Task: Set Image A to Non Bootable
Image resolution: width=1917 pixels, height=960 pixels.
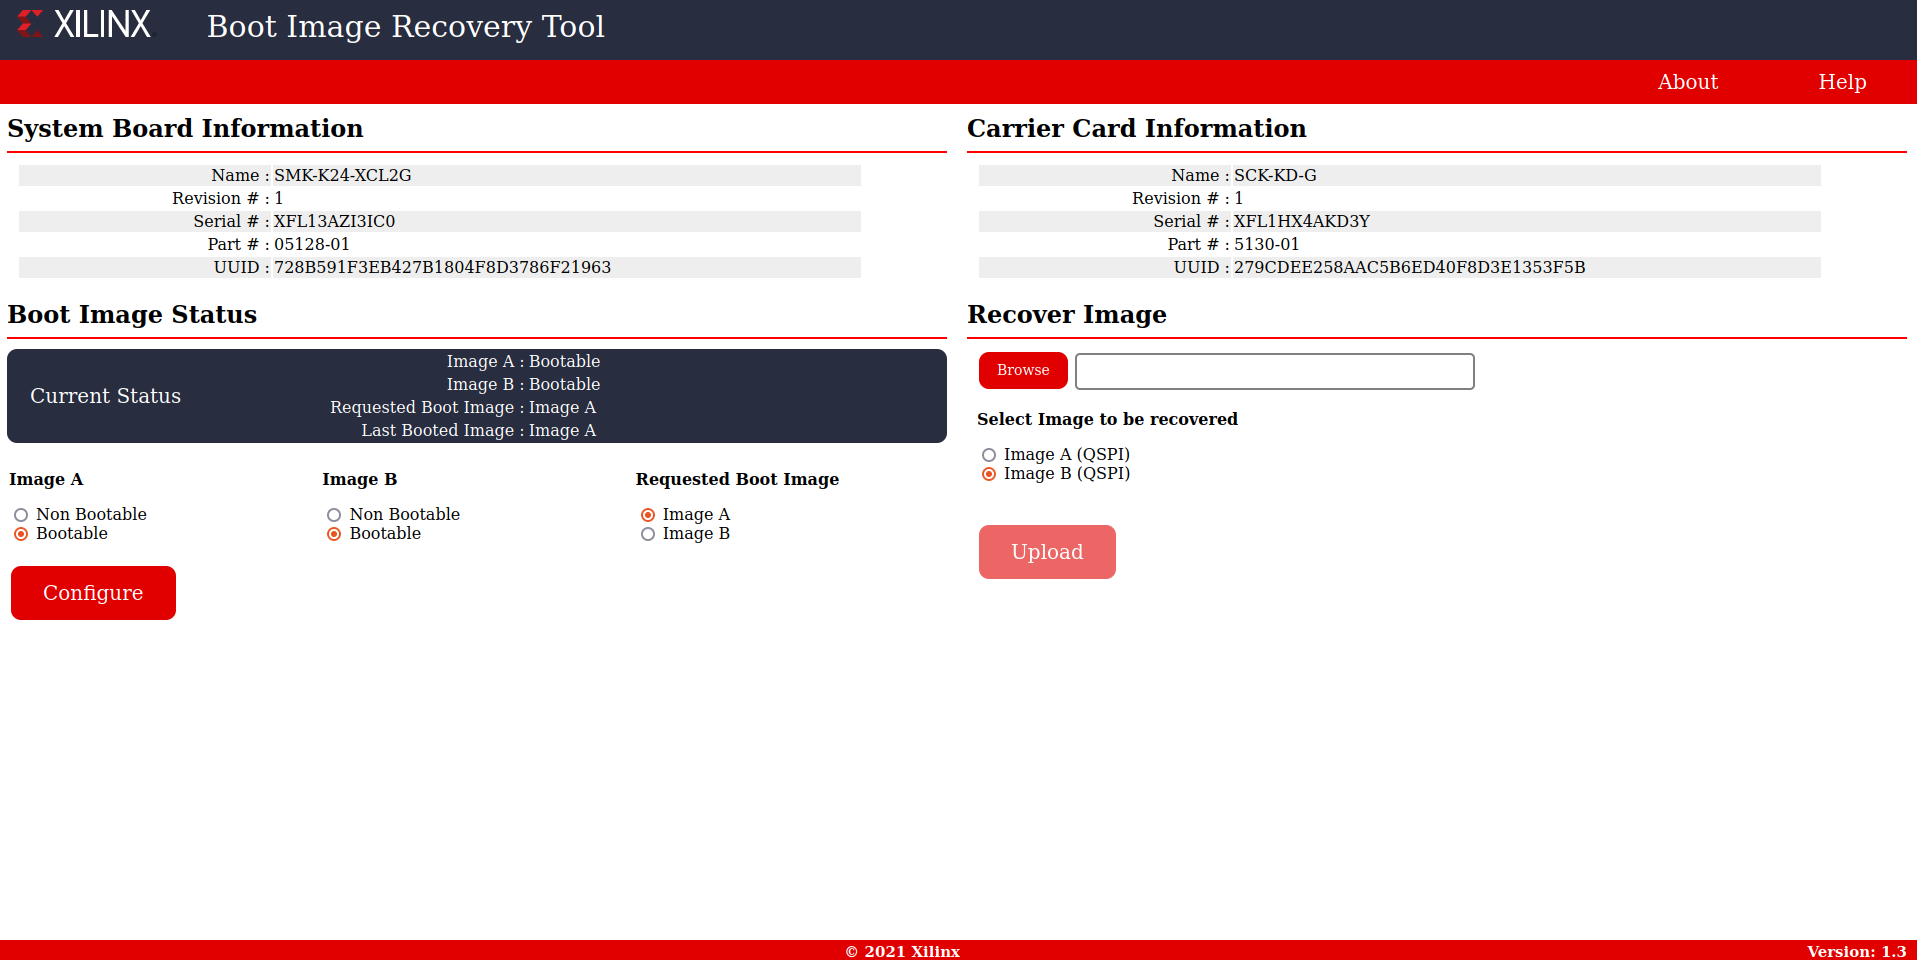Action: pos(21,515)
